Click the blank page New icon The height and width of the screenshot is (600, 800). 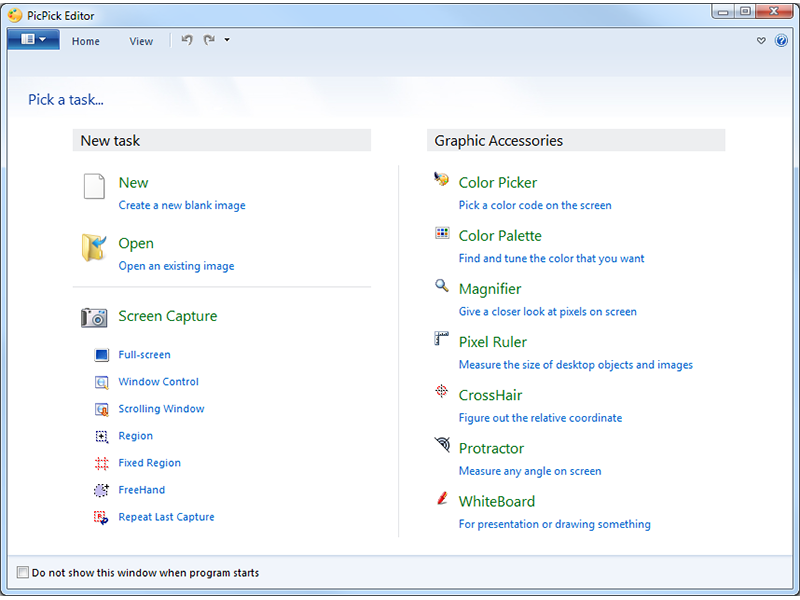tap(94, 187)
